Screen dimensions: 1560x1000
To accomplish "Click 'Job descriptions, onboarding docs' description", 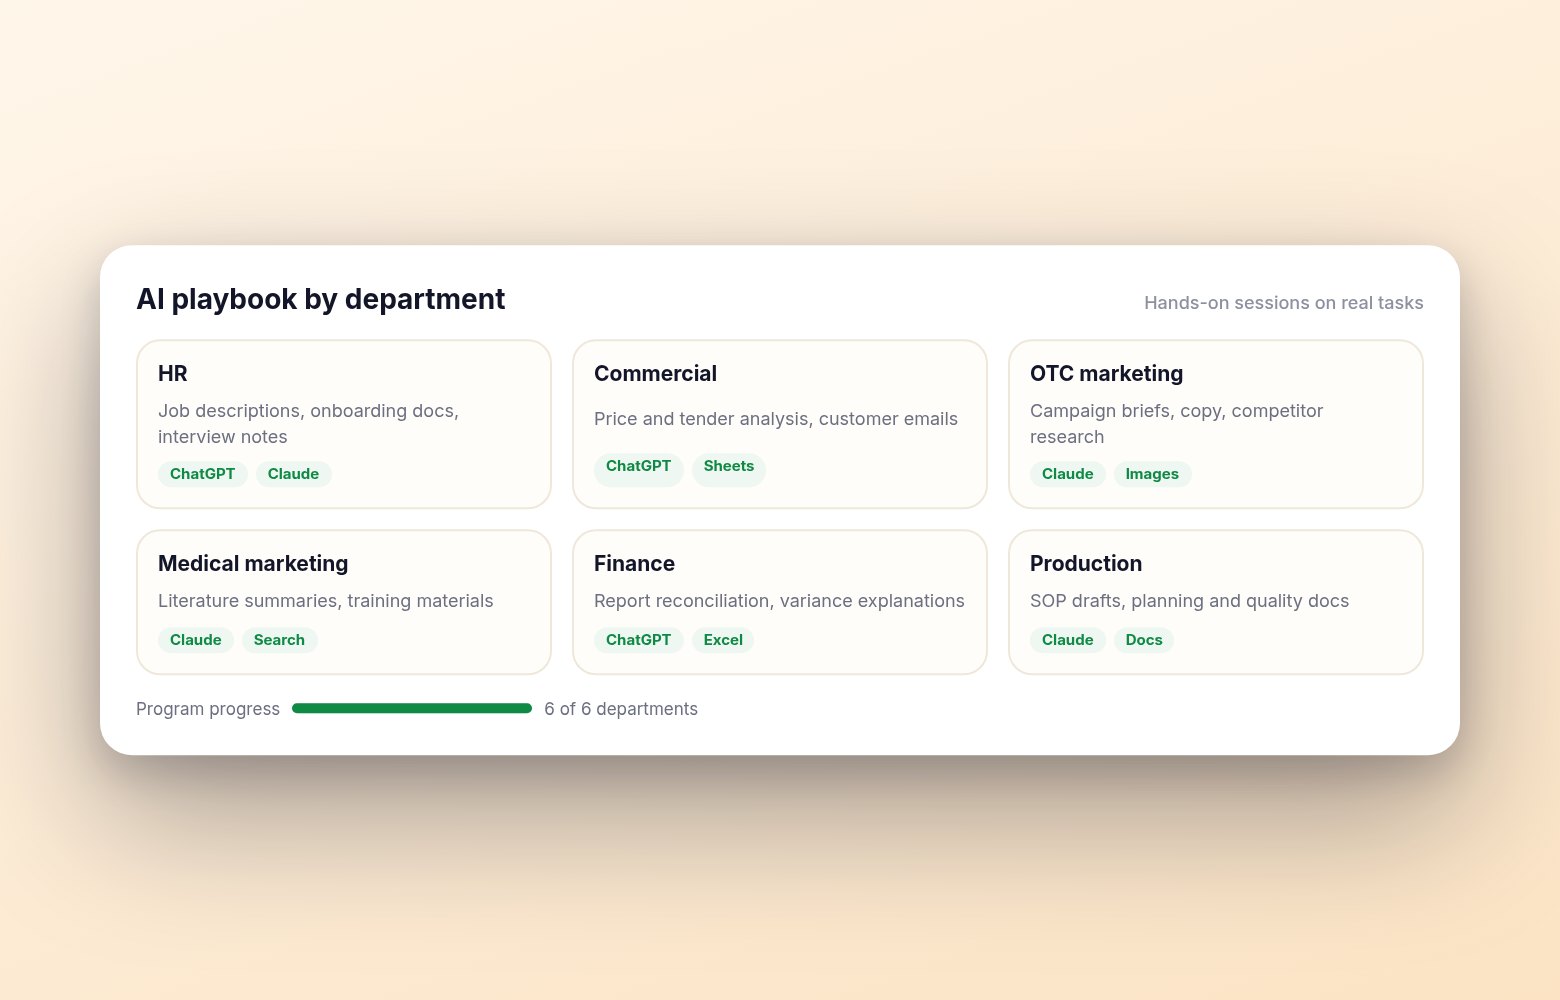I will pos(308,424).
